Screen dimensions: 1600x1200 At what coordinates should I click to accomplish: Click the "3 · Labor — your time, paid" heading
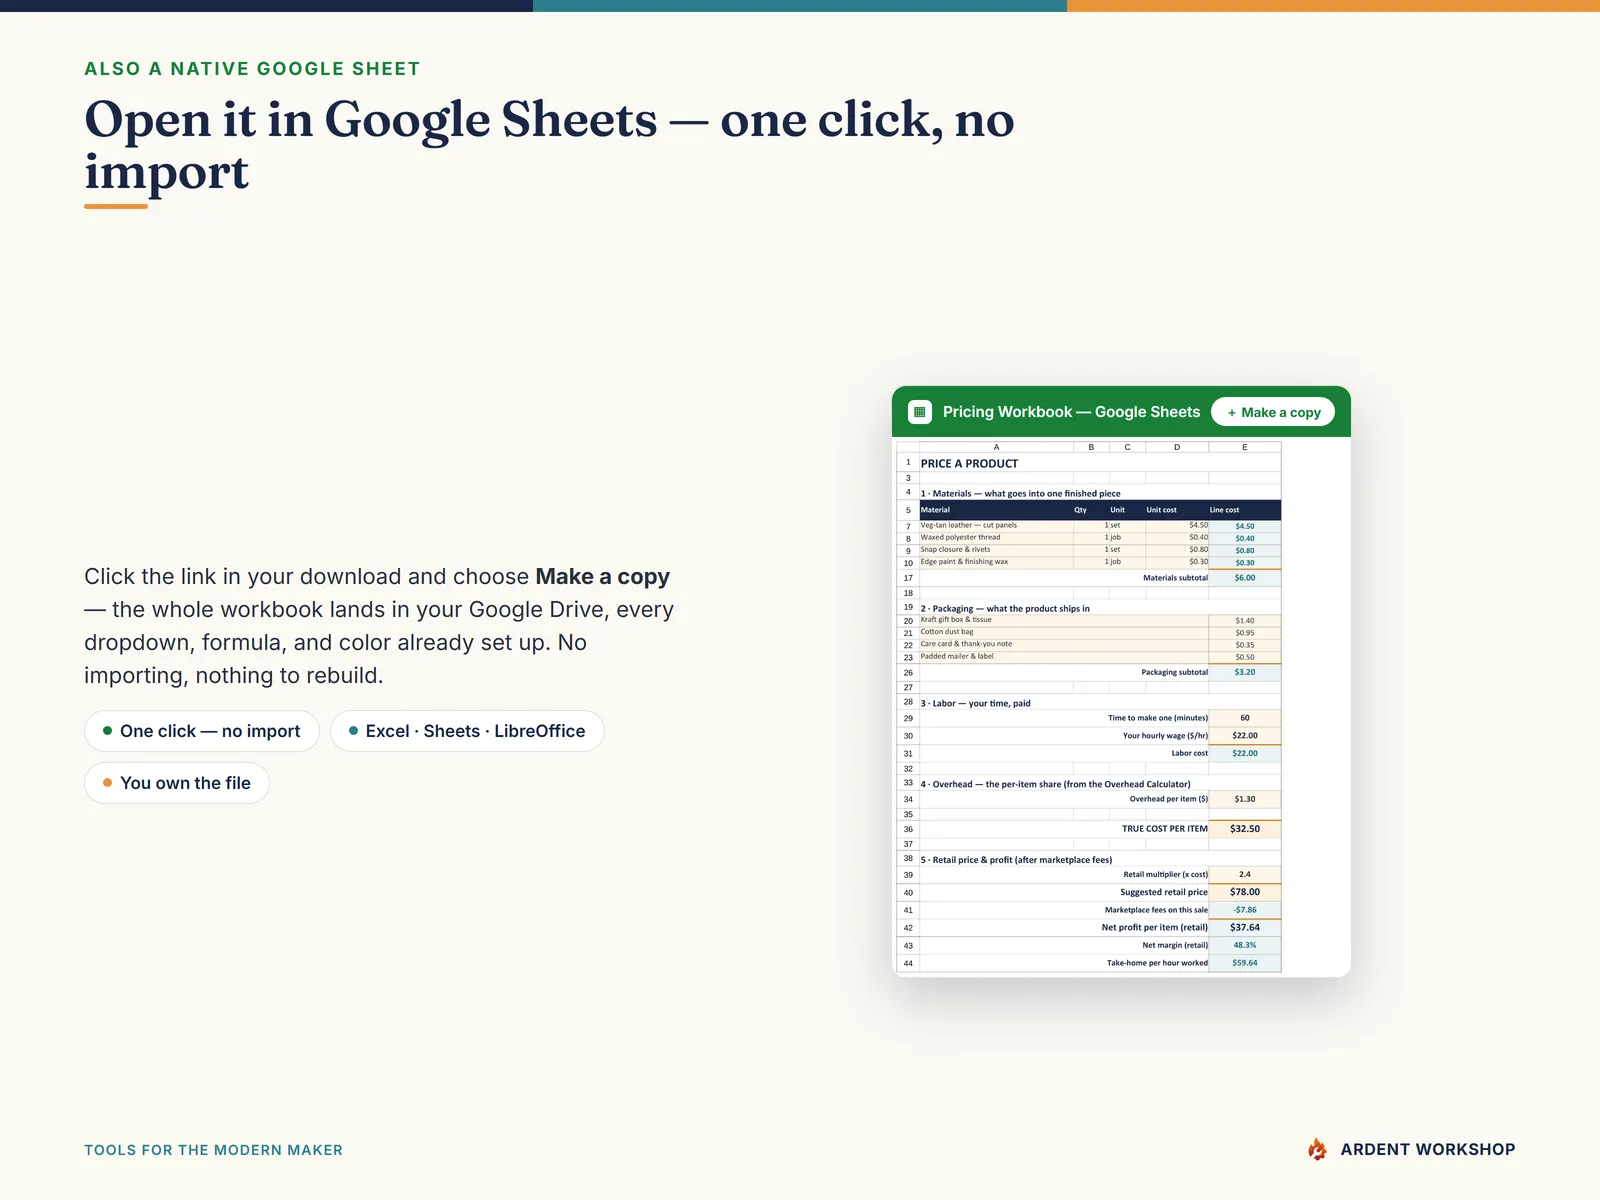coord(975,703)
